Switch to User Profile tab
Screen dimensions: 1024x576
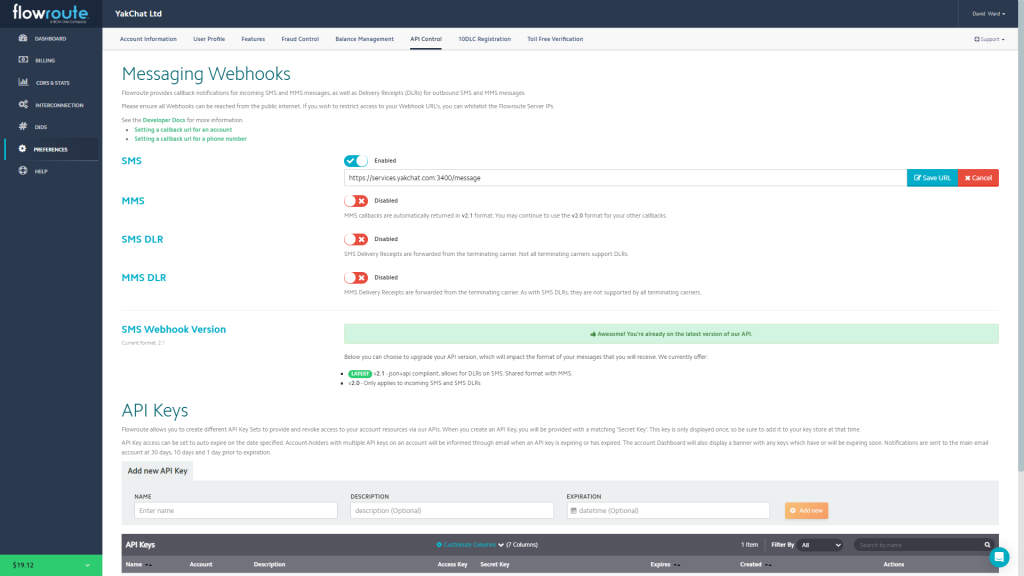pyautogui.click(x=209, y=39)
